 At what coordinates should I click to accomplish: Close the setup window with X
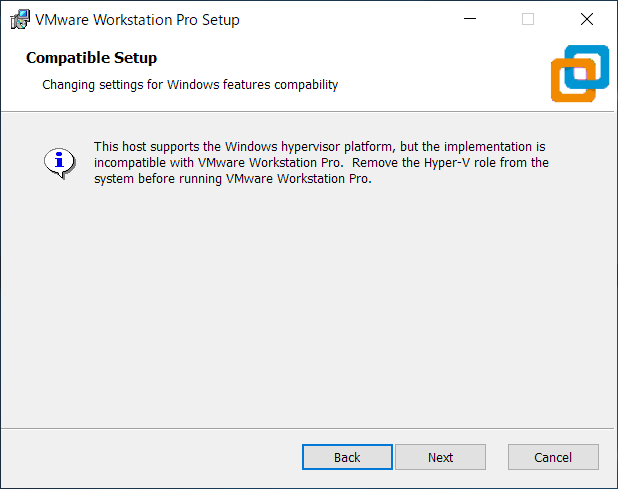pos(587,19)
